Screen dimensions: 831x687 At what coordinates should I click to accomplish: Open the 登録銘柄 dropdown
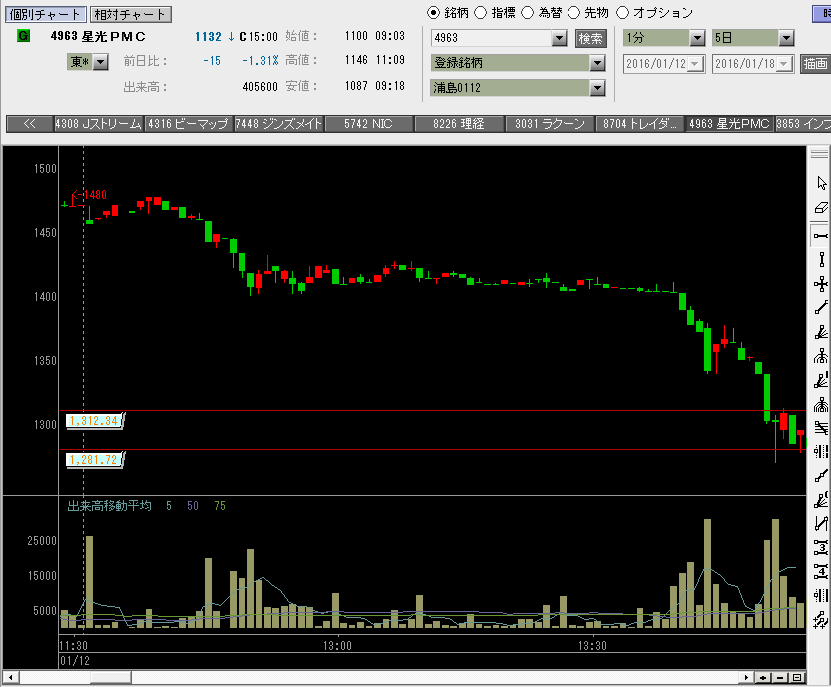[x=597, y=63]
